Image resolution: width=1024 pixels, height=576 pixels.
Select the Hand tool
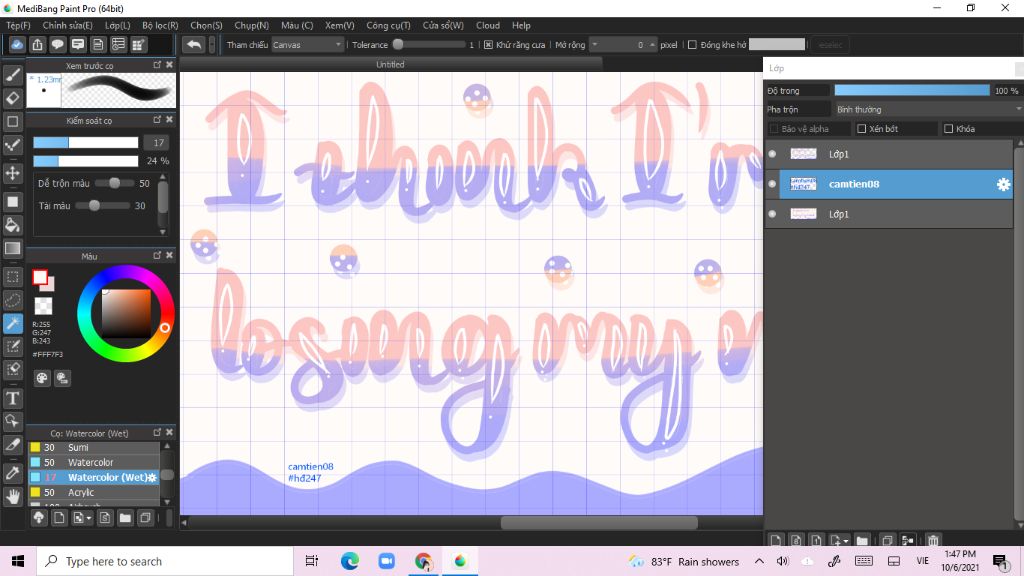tap(12, 496)
